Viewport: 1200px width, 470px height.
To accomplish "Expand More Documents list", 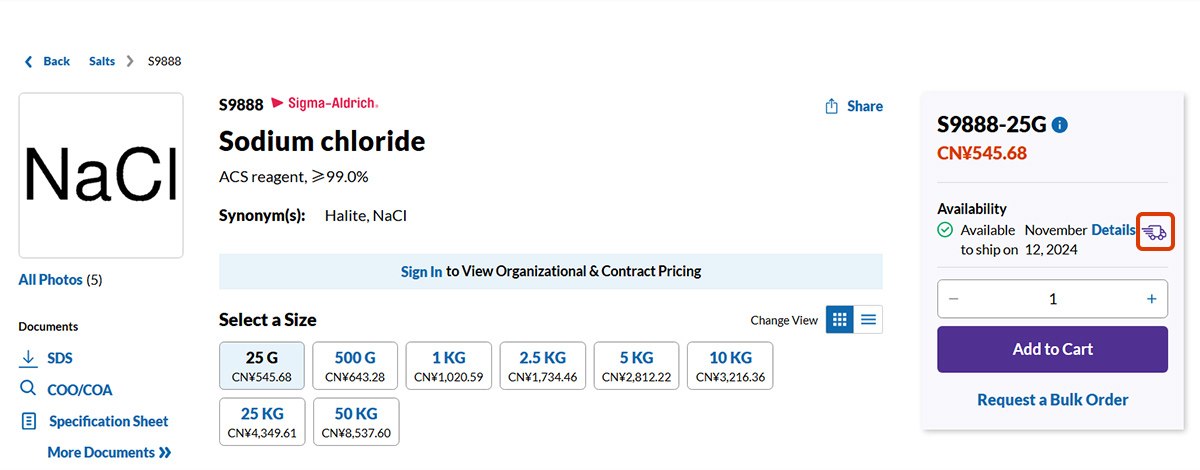I will [109, 452].
